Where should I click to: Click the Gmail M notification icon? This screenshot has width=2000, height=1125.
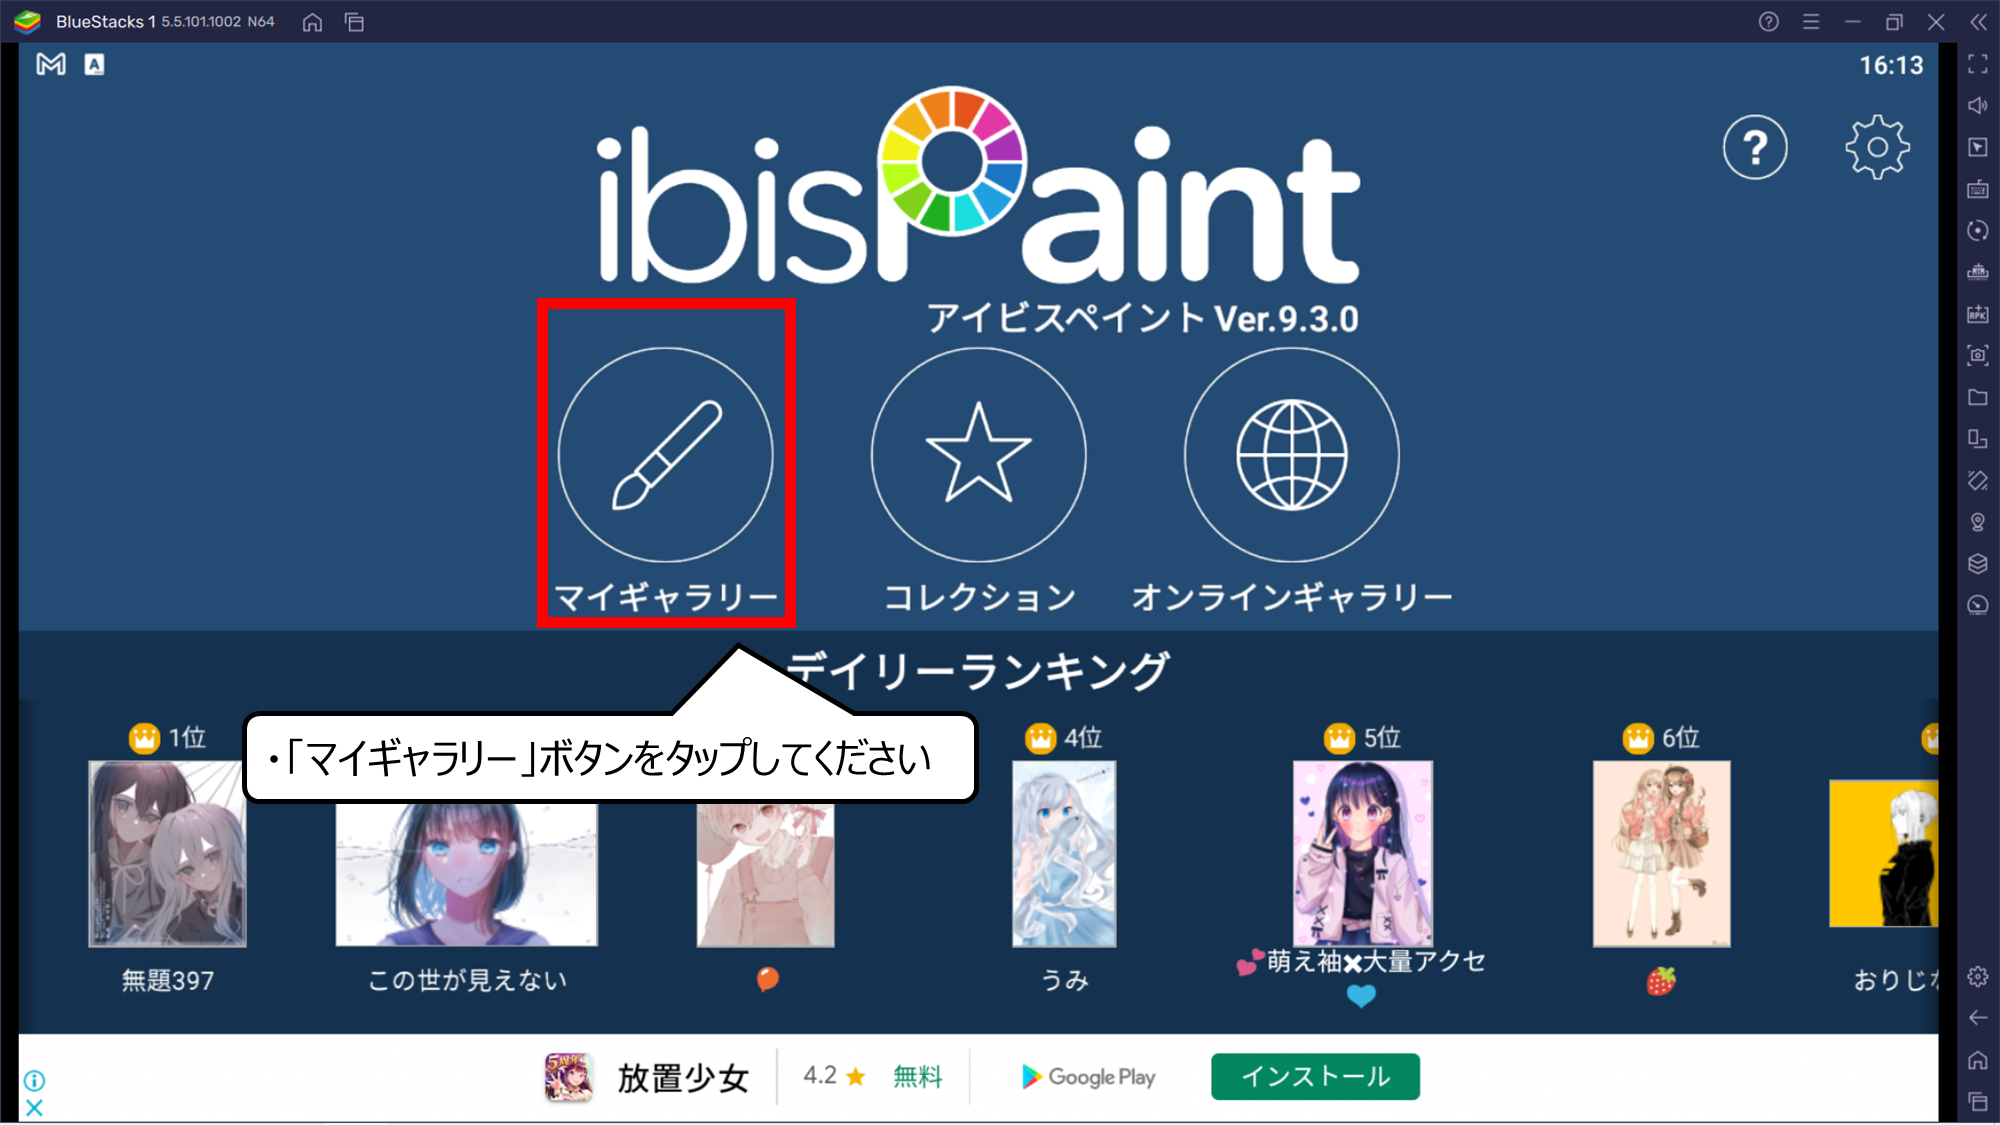pos(51,65)
